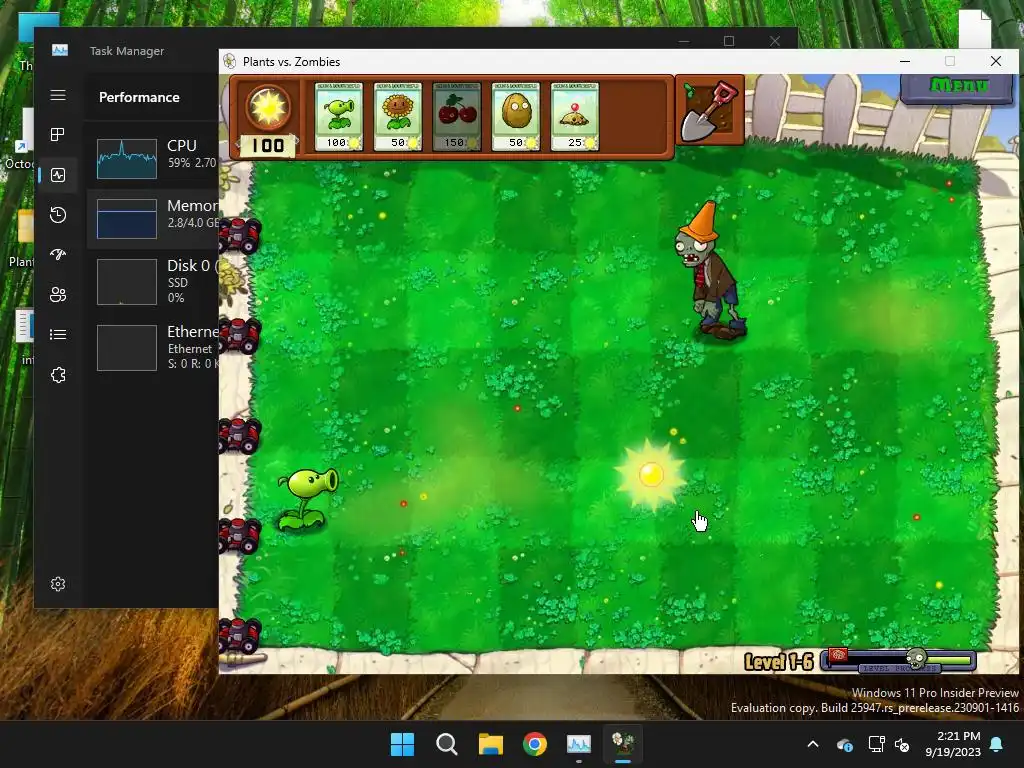Switch to Plants vs. Zombies taskbar icon
This screenshot has height=768, width=1024.
point(623,744)
